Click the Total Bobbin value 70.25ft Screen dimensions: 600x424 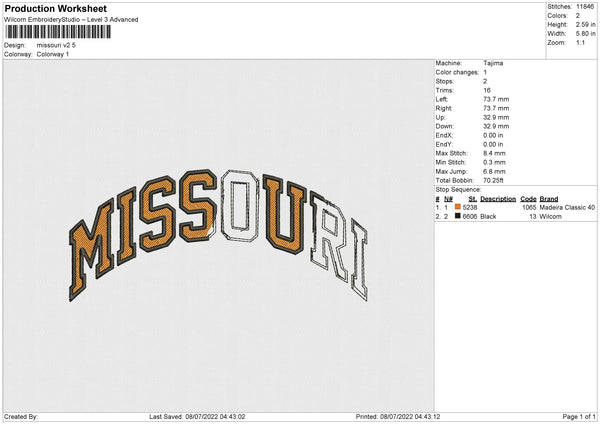493,180
